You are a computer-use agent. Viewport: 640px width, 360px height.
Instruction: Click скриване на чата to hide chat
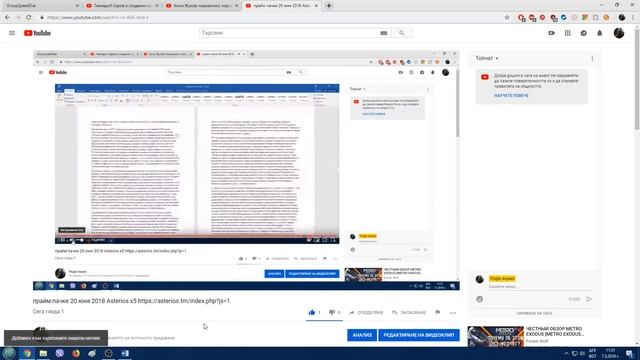pyautogui.click(x=534, y=313)
